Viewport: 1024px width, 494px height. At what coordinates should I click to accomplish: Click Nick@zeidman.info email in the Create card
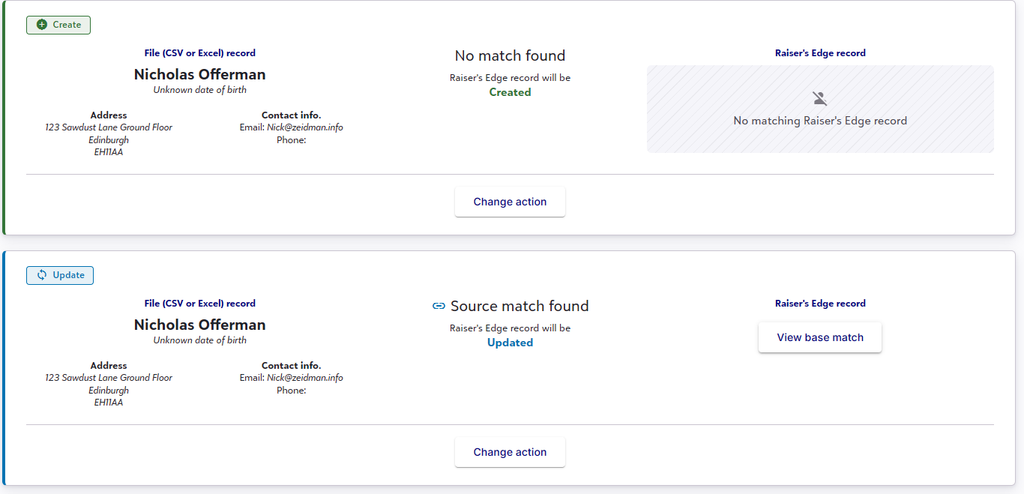point(305,127)
